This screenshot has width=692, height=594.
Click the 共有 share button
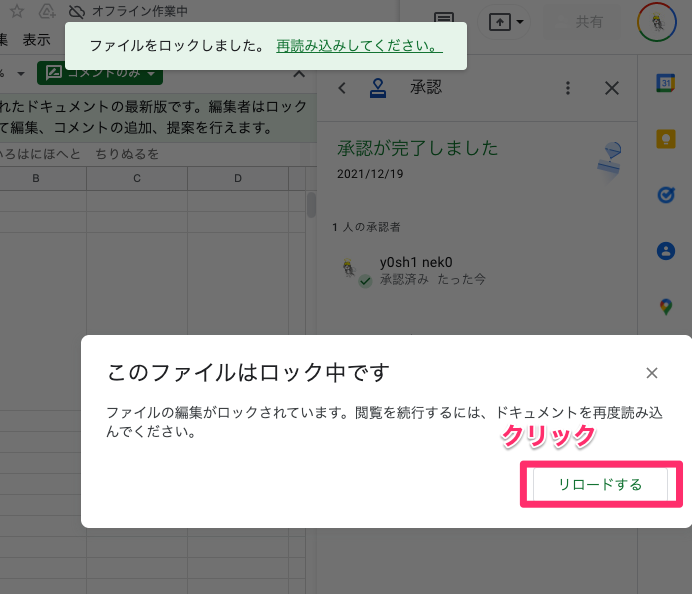point(589,21)
